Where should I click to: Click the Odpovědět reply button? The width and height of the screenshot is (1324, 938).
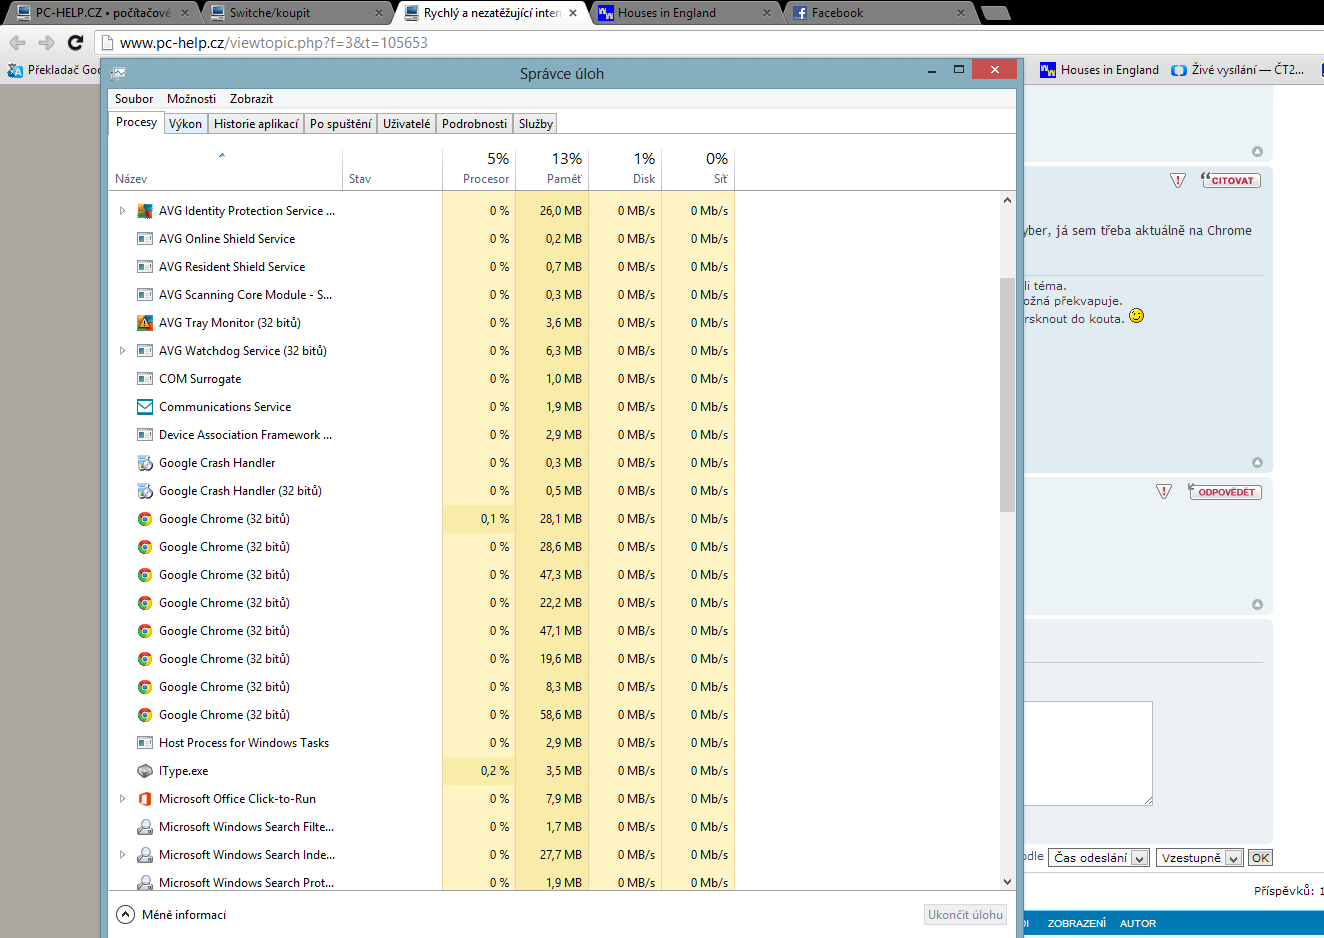pos(1225,492)
